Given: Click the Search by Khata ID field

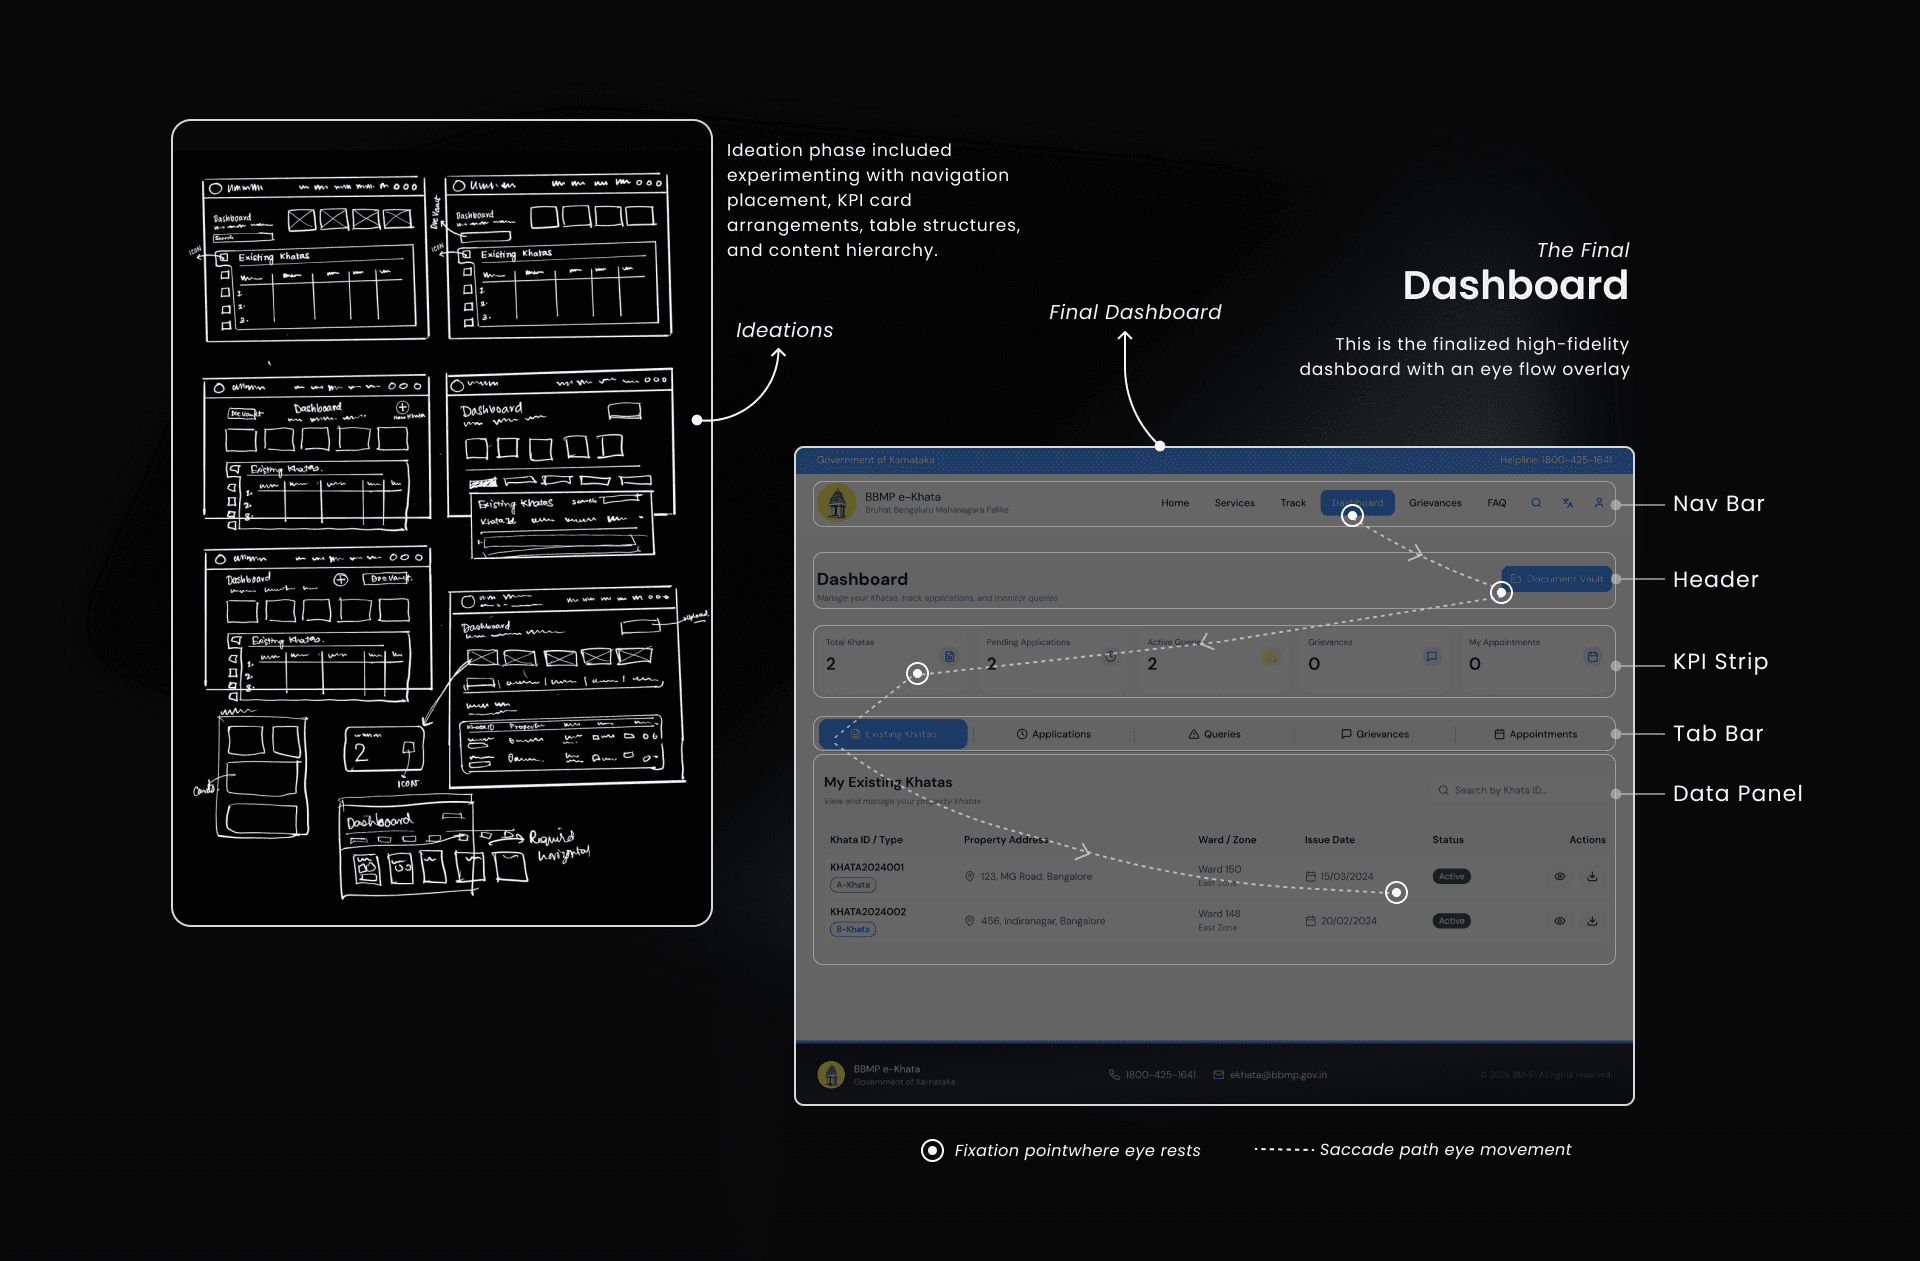Looking at the screenshot, I should tap(1500, 790).
